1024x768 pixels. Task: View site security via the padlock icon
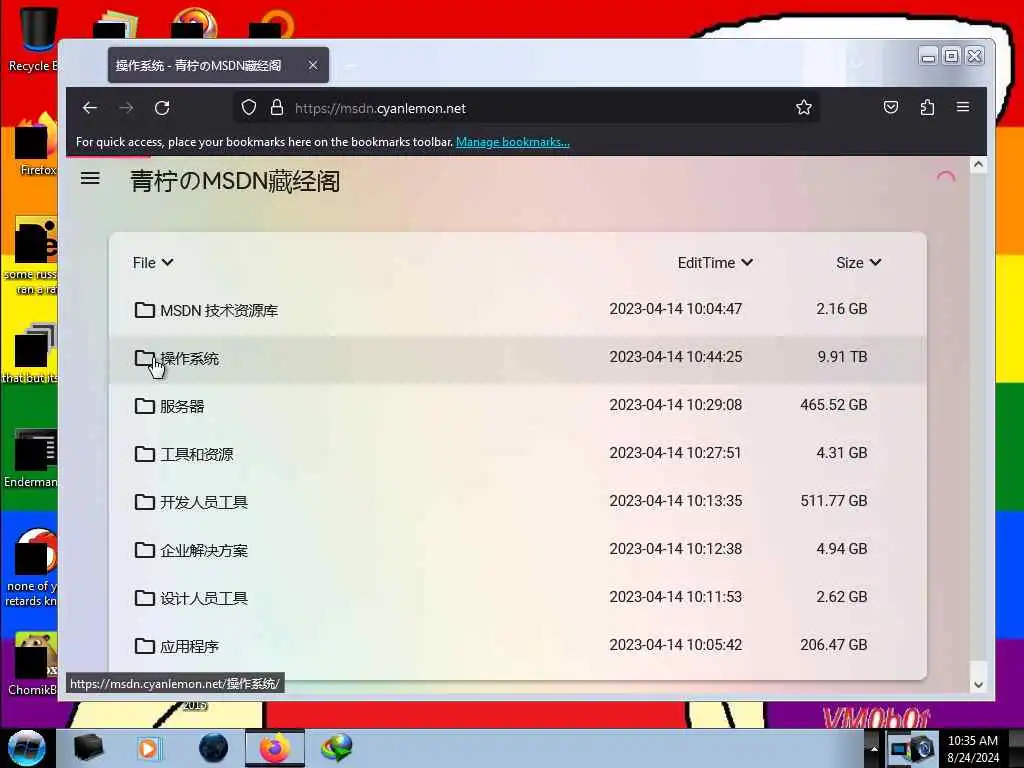tap(277, 107)
